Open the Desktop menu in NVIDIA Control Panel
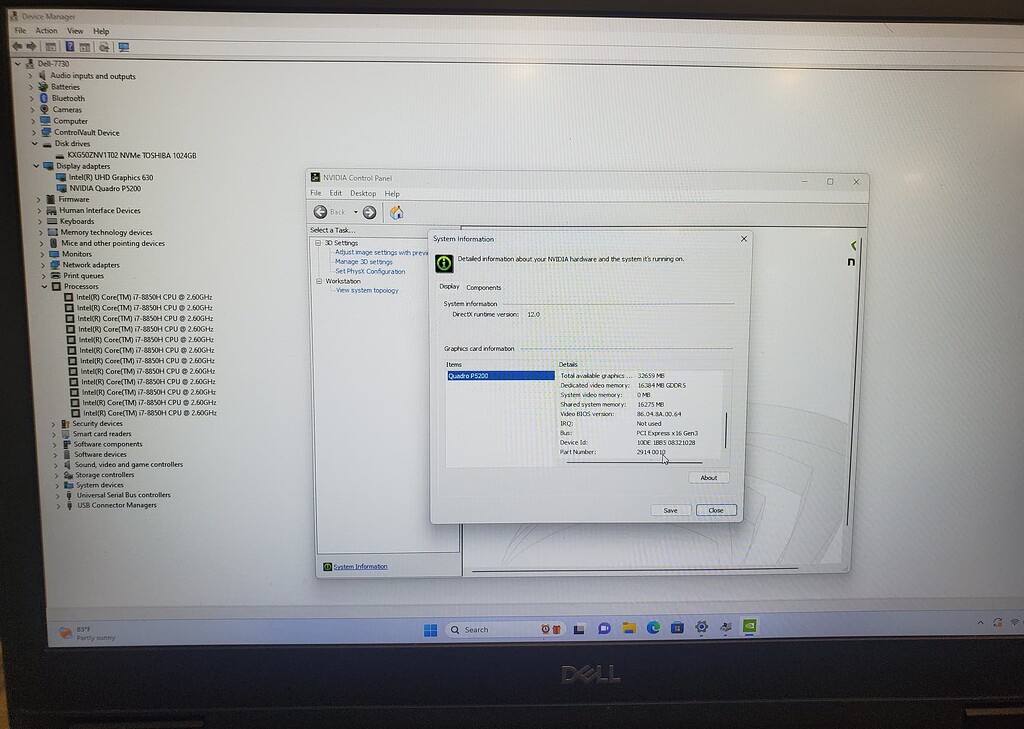 coord(362,193)
